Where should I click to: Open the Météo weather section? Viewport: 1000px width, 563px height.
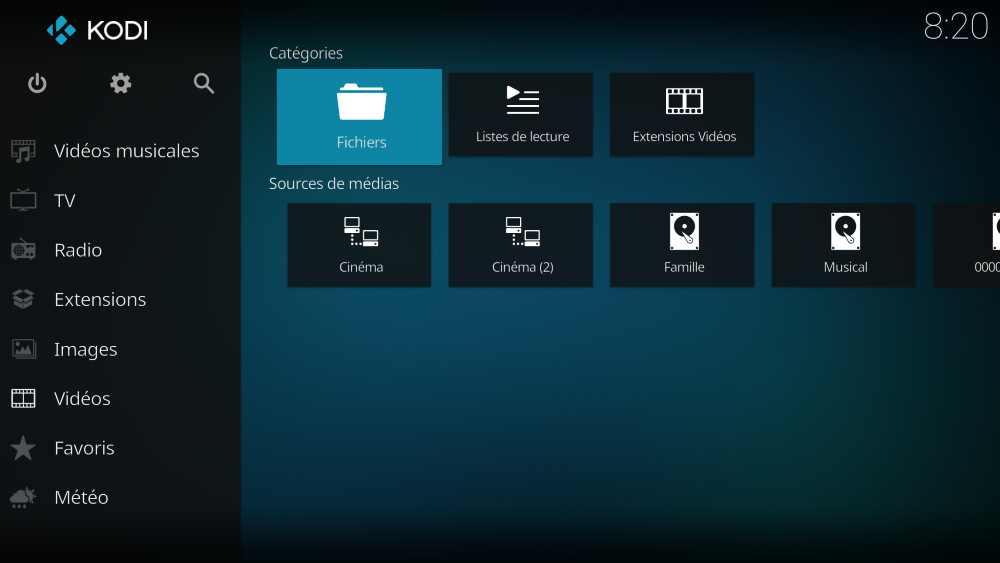click(81, 497)
